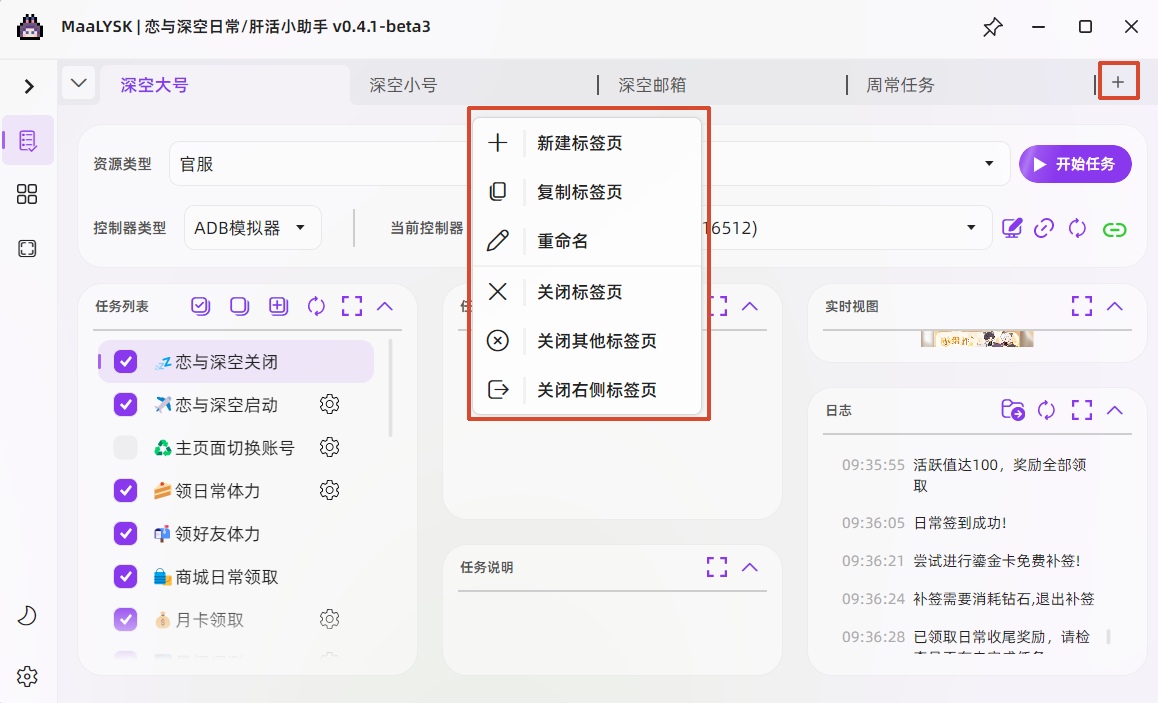Screen dimensions: 1158x703
Task: Maximize the 任务列表 panel
Action: tap(352, 306)
